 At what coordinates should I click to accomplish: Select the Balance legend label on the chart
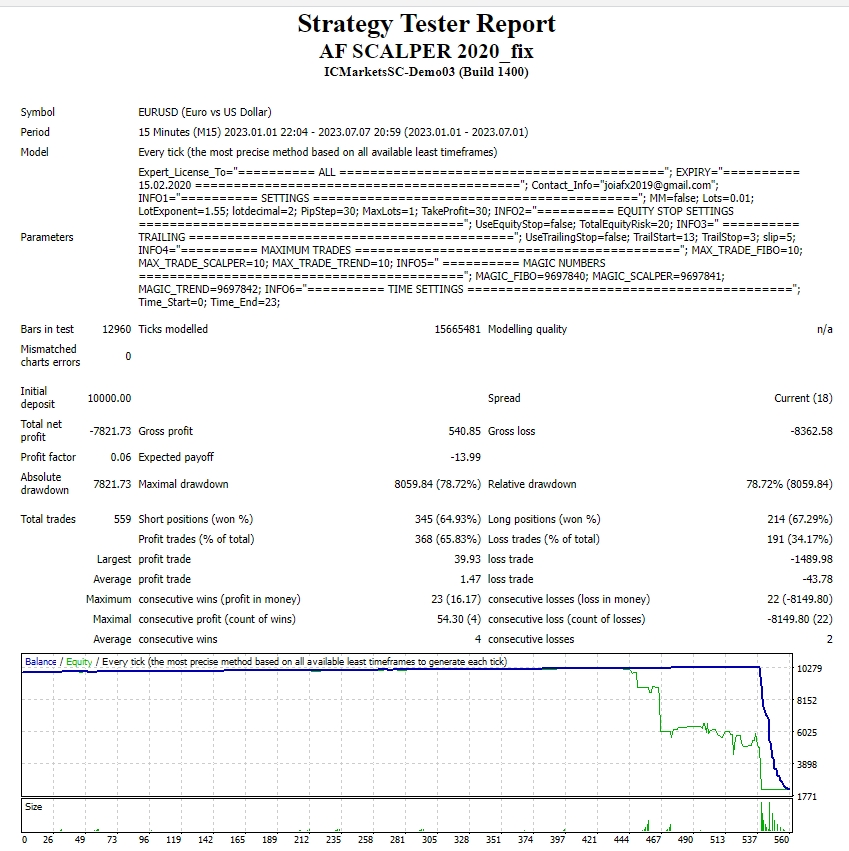41,662
